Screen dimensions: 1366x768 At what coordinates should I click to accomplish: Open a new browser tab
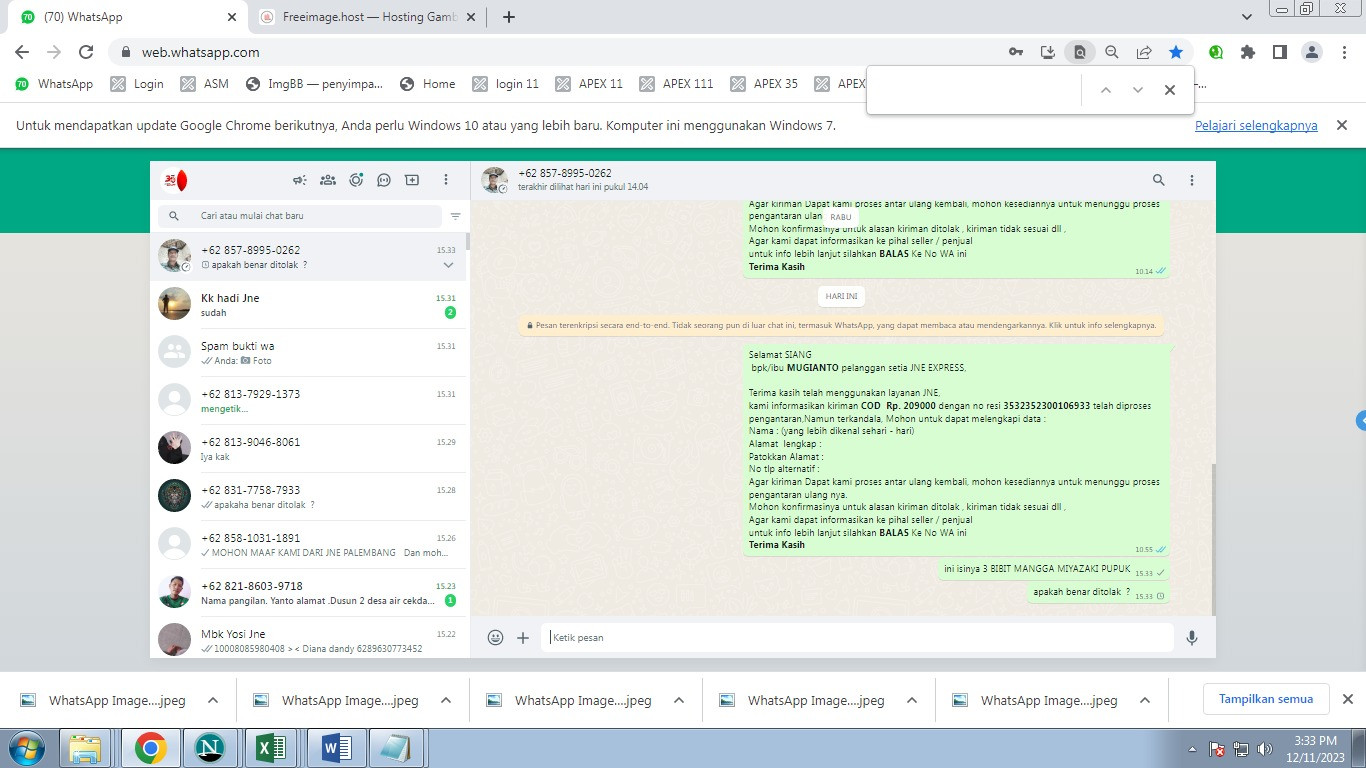[508, 17]
